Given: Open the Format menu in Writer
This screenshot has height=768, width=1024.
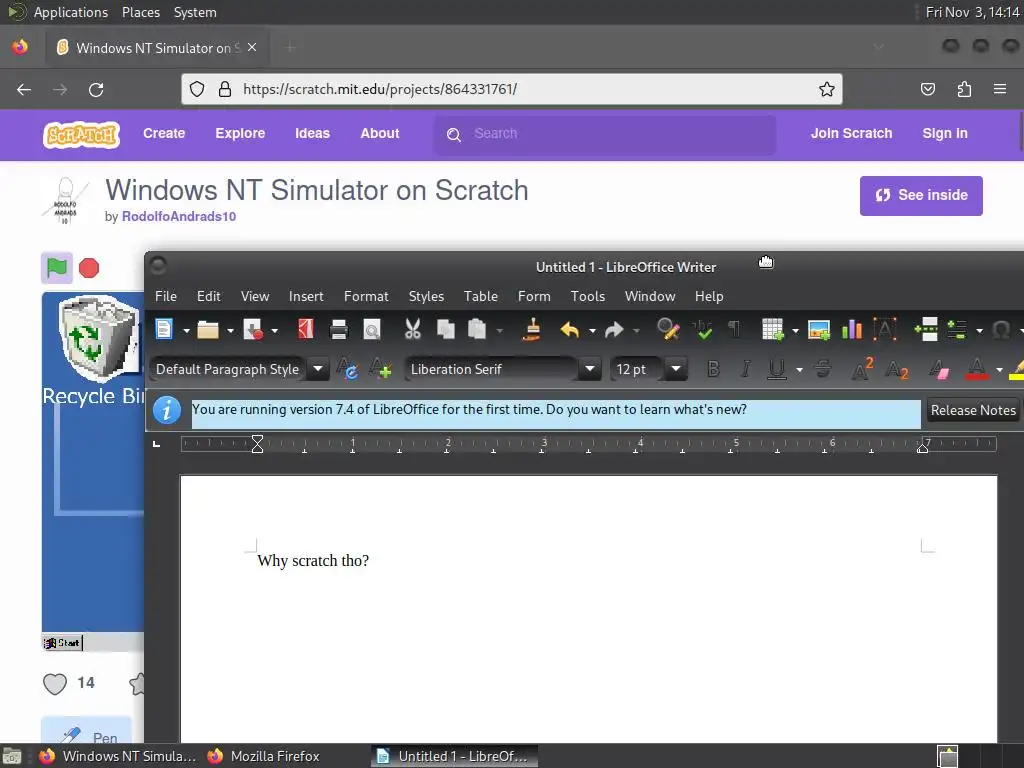Looking at the screenshot, I should (366, 296).
